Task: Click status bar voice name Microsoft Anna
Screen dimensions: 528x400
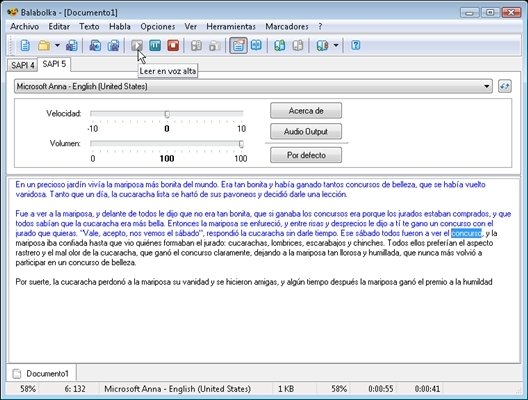Action: coord(177,389)
